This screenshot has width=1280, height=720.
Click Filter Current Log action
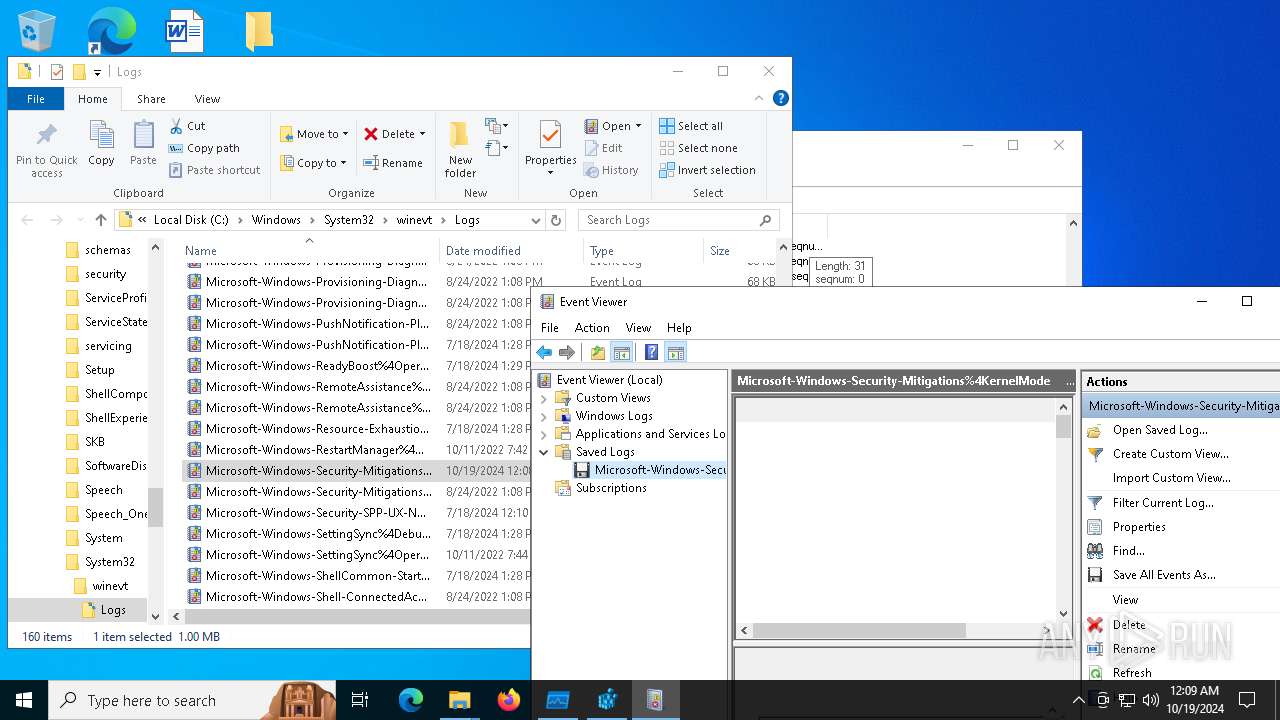[1163, 503]
